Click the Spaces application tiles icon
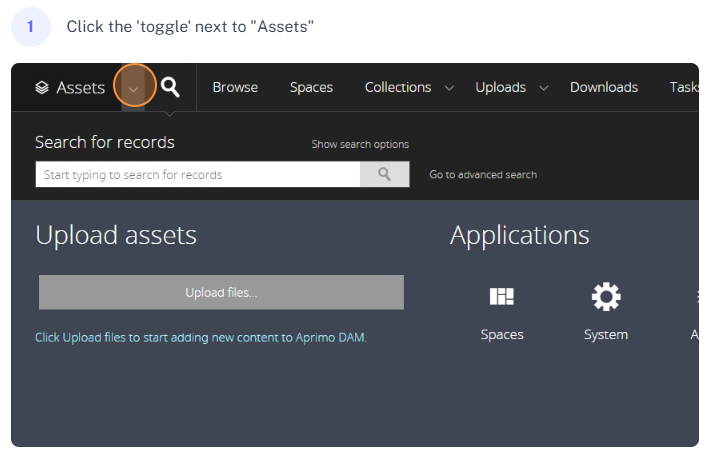 501,296
